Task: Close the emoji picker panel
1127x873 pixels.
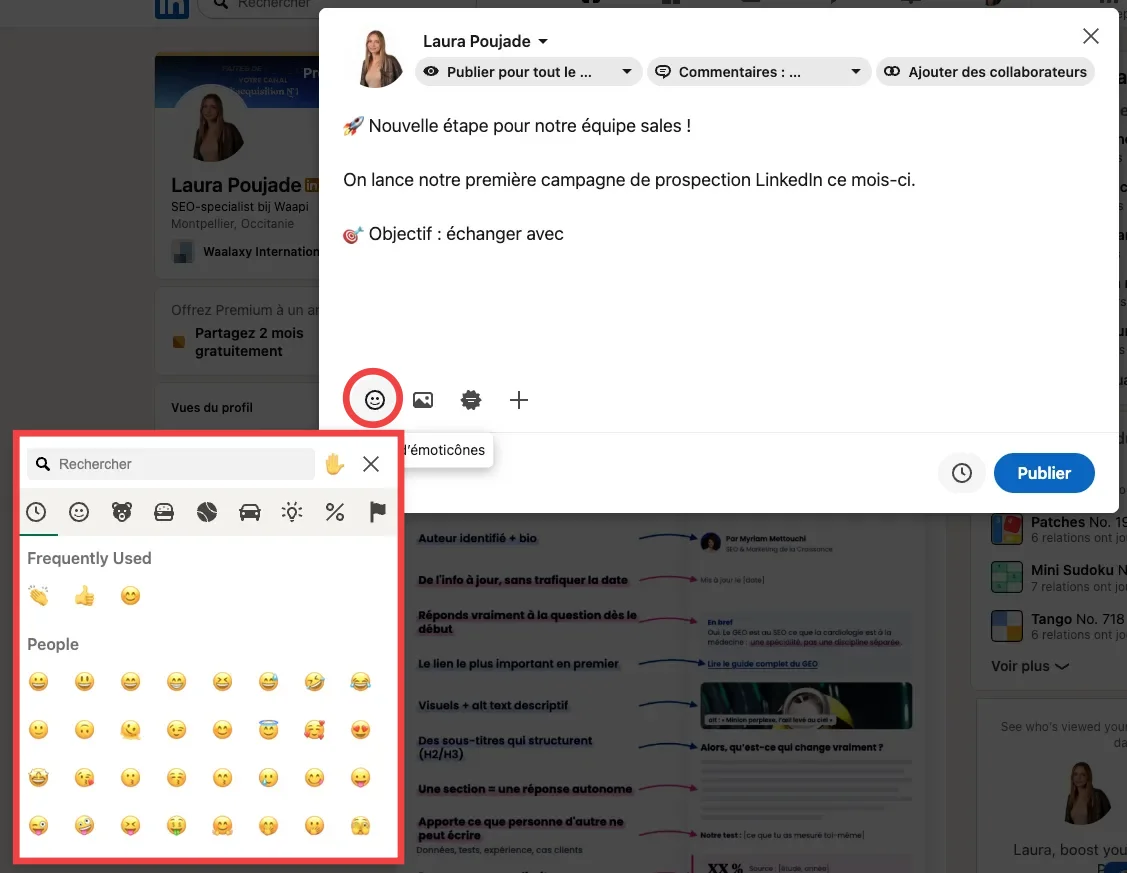Action: point(371,464)
